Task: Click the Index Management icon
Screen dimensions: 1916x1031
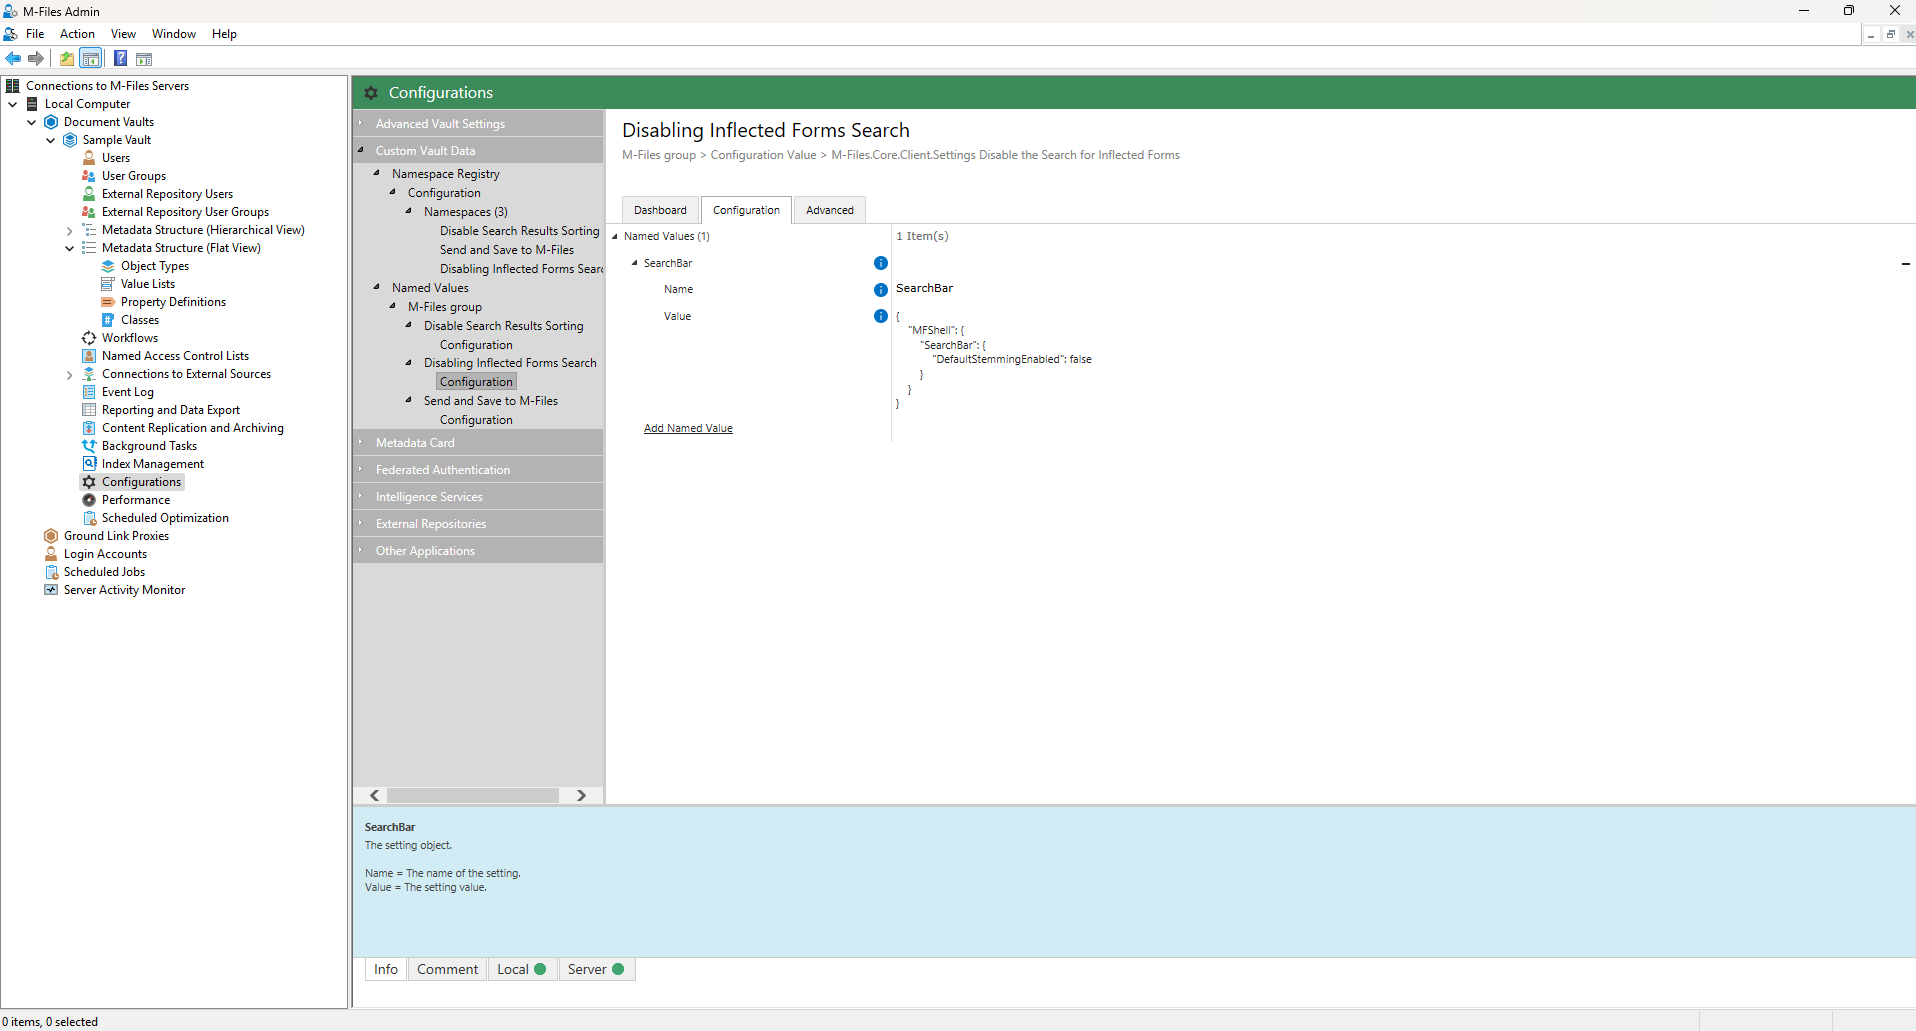Action: tap(89, 464)
